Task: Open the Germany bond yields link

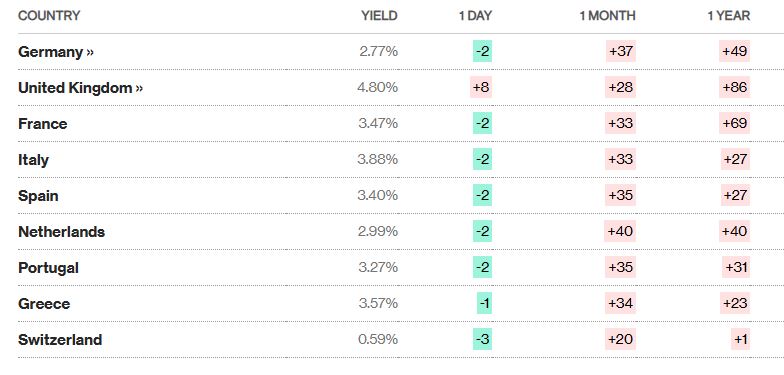Action: click(56, 52)
